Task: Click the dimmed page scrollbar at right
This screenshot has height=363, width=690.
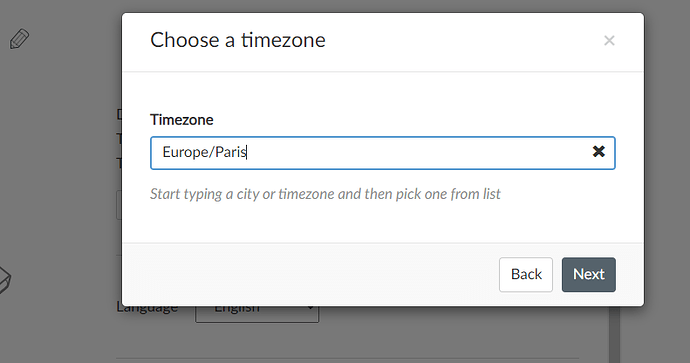Action: [x=614, y=334]
